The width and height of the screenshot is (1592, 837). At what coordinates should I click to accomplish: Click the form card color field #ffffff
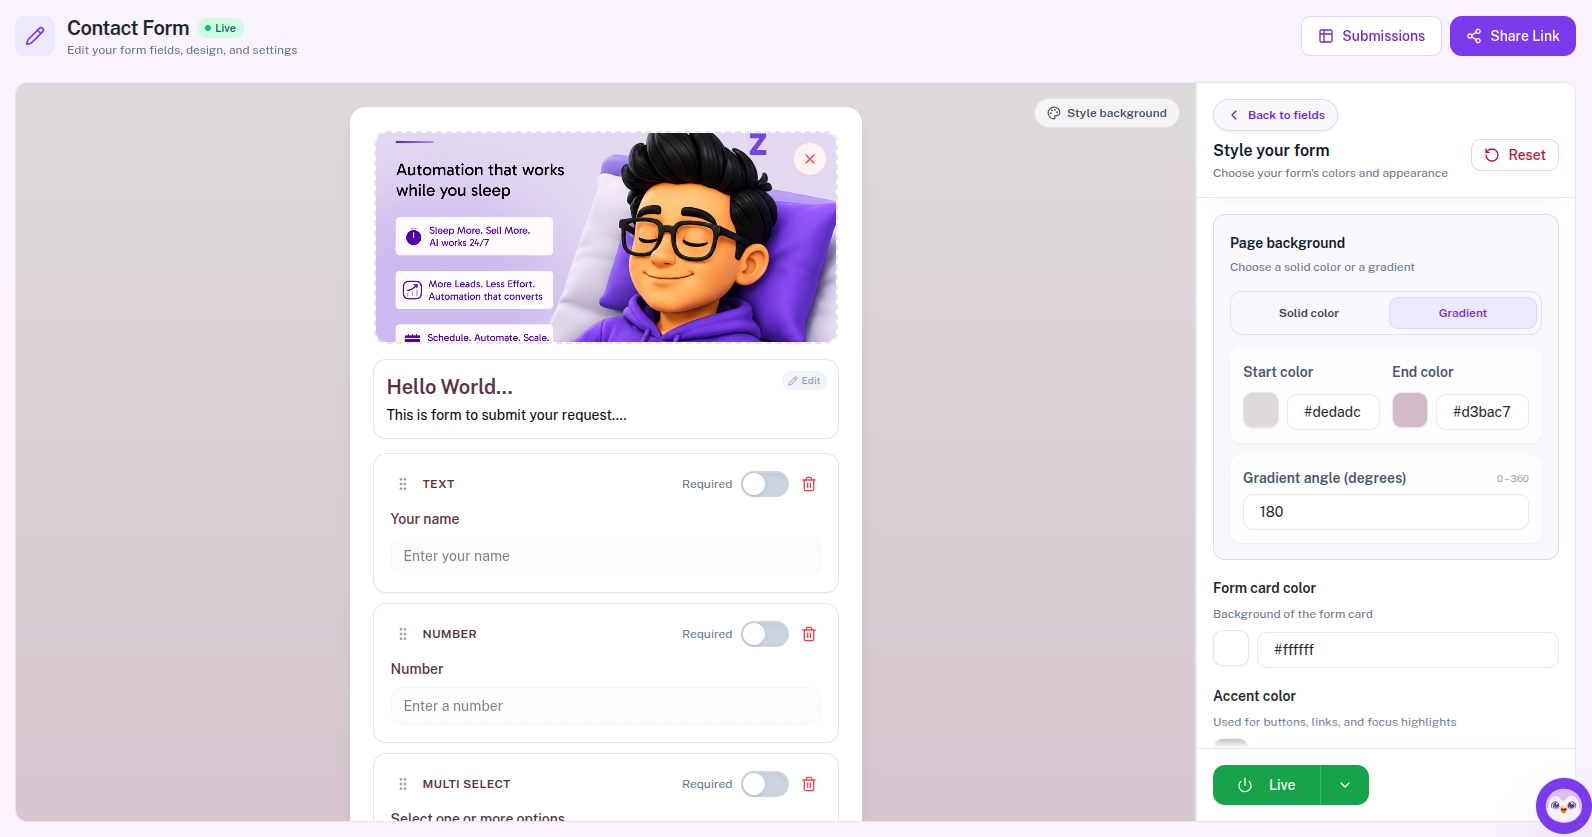click(1408, 650)
